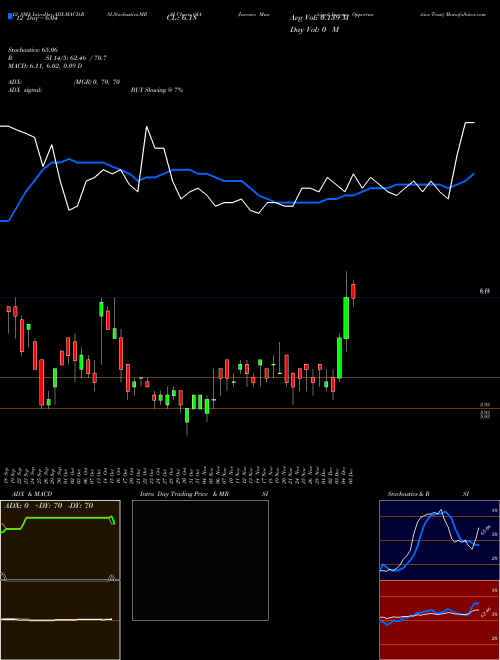
Task: Click the 'Stochastics: 63.06' readout
Action: click(33, 50)
